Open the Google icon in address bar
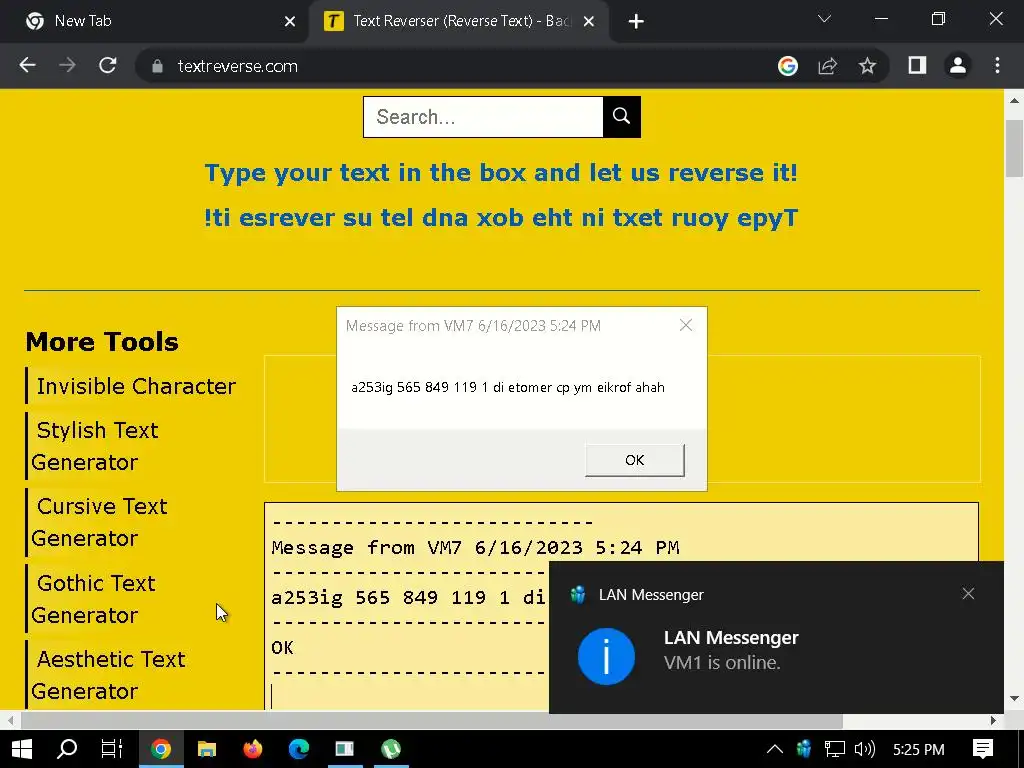1024x768 pixels. click(788, 65)
